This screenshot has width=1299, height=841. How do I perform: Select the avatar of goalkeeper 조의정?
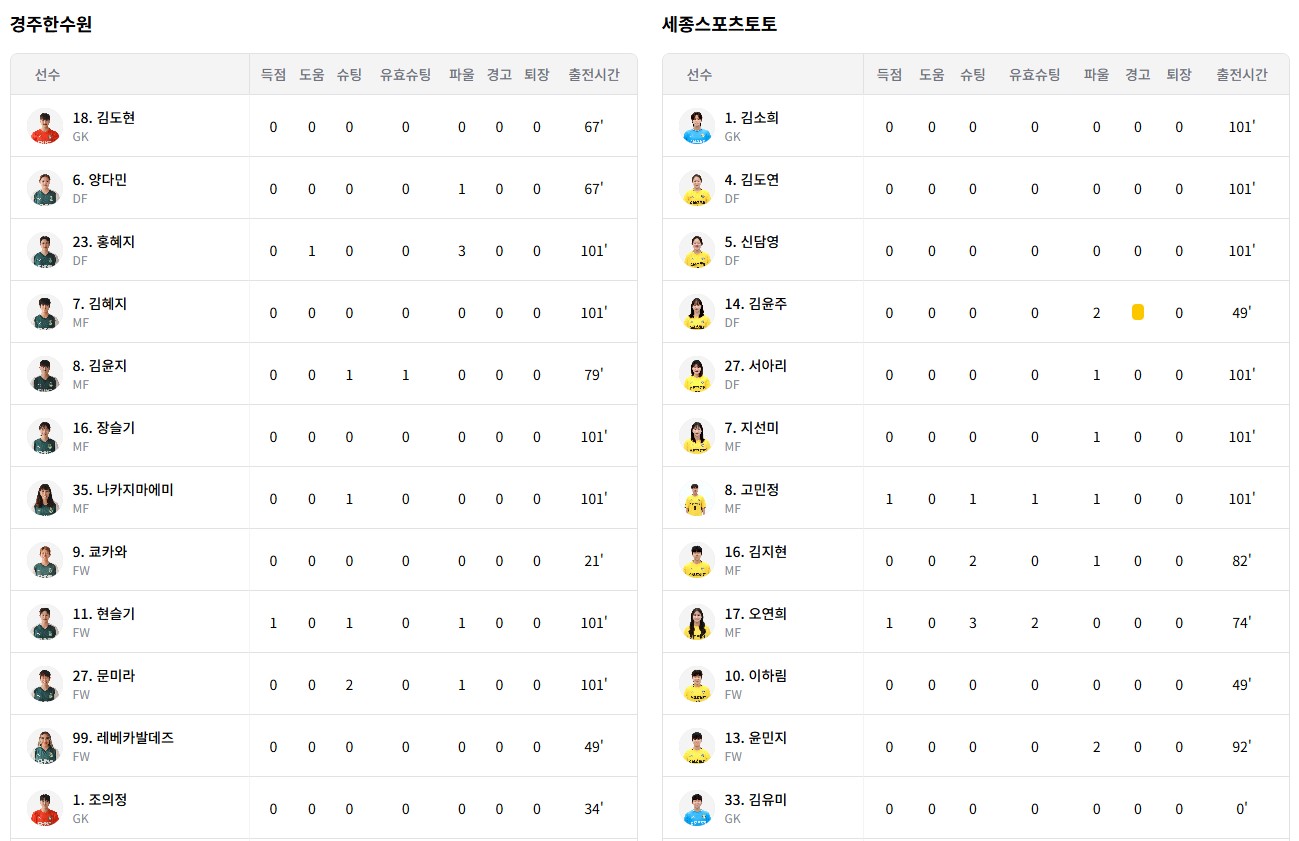point(45,808)
